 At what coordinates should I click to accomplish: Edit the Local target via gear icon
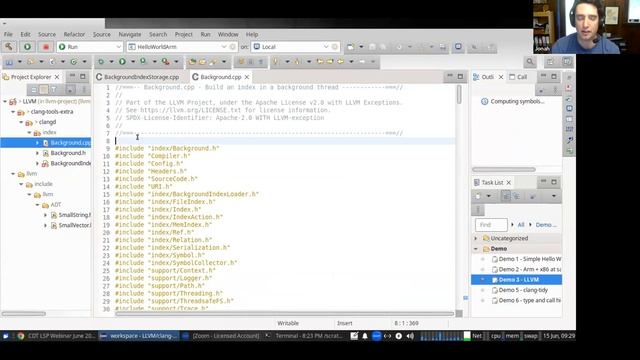click(335, 47)
